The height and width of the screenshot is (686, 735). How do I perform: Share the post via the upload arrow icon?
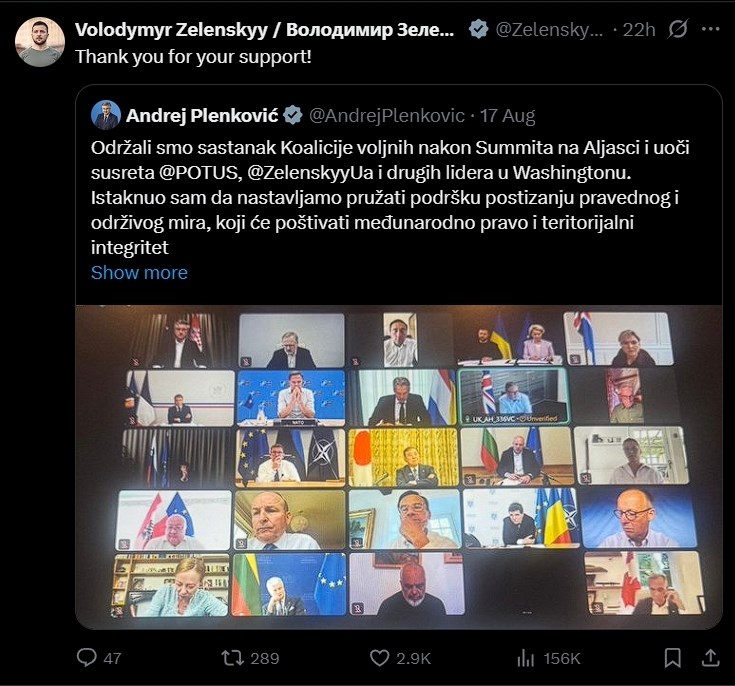coord(710,657)
